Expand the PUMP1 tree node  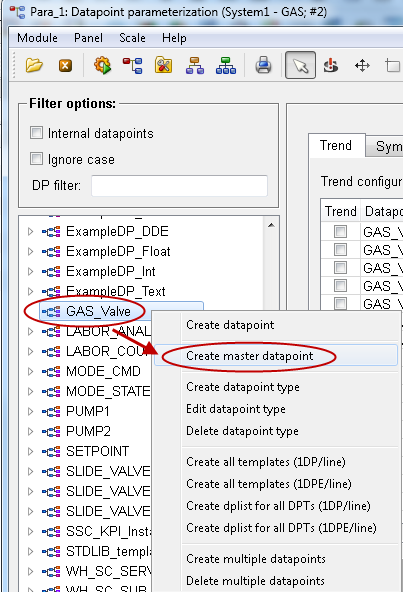pos(31,411)
